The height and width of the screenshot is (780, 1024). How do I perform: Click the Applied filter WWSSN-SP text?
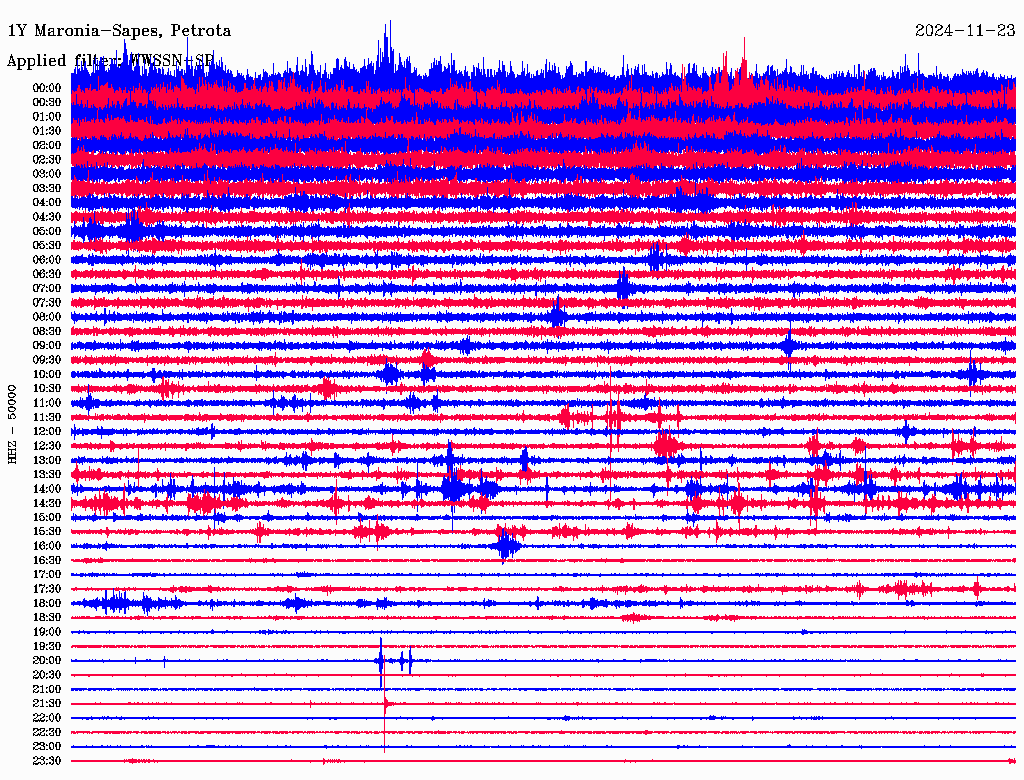tap(110, 61)
